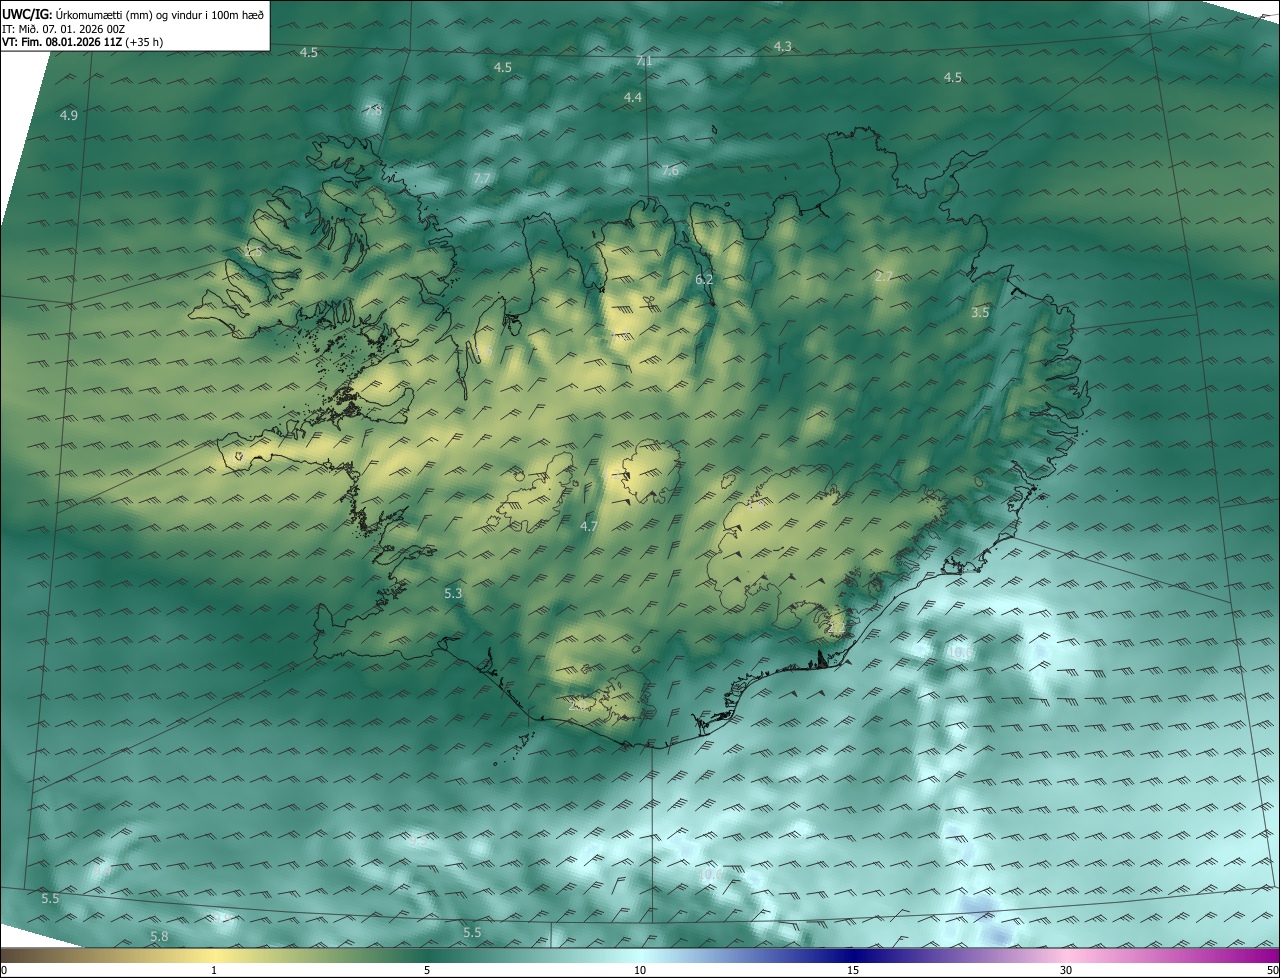Click the 0 tick label on the color scale
1280x978 pixels.
click(4, 970)
